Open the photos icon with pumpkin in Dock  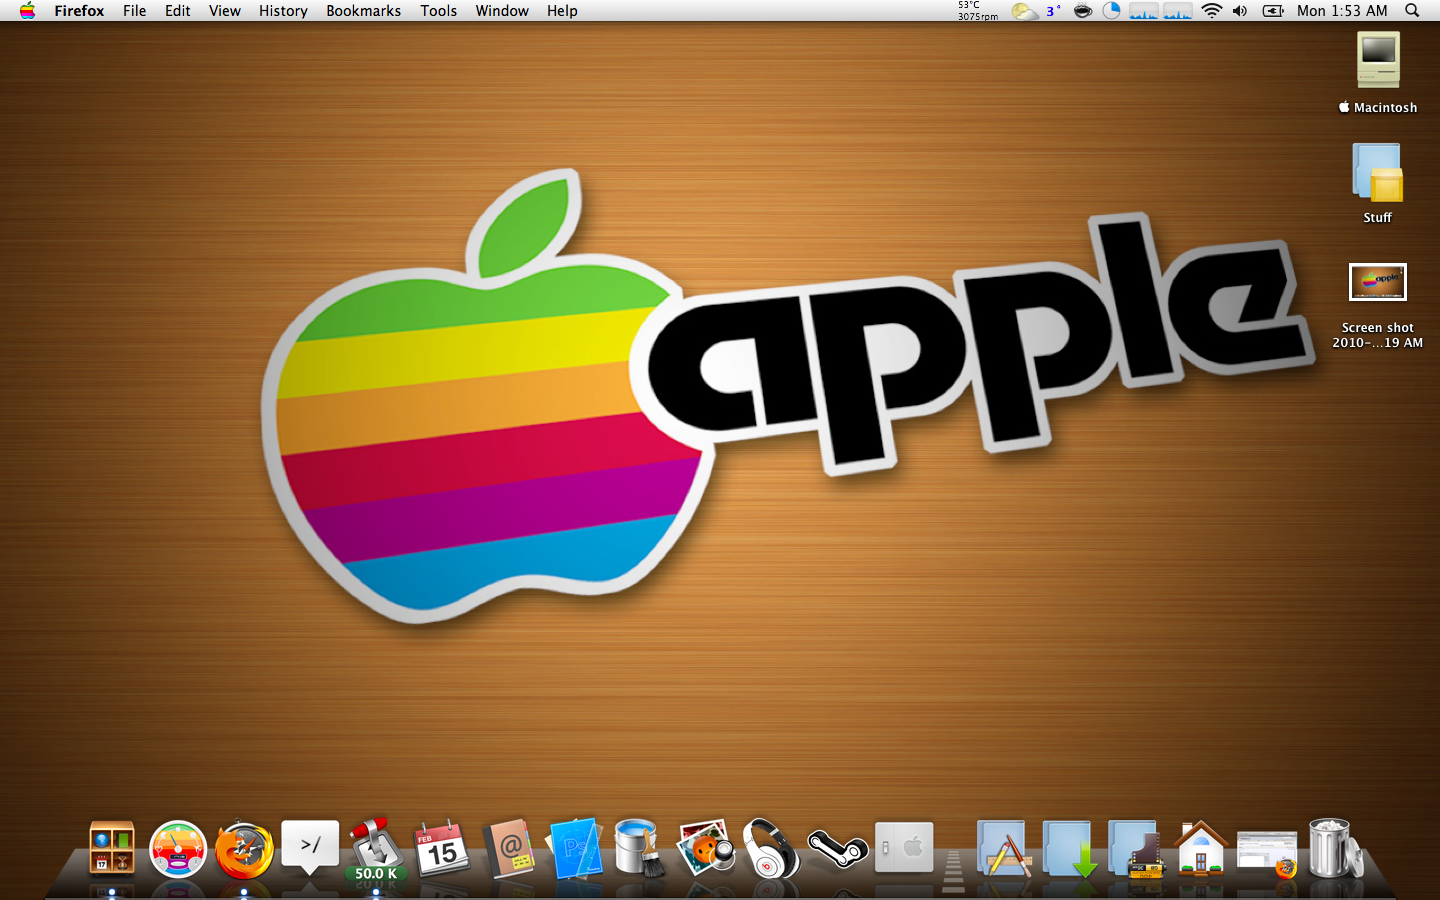[x=706, y=848]
